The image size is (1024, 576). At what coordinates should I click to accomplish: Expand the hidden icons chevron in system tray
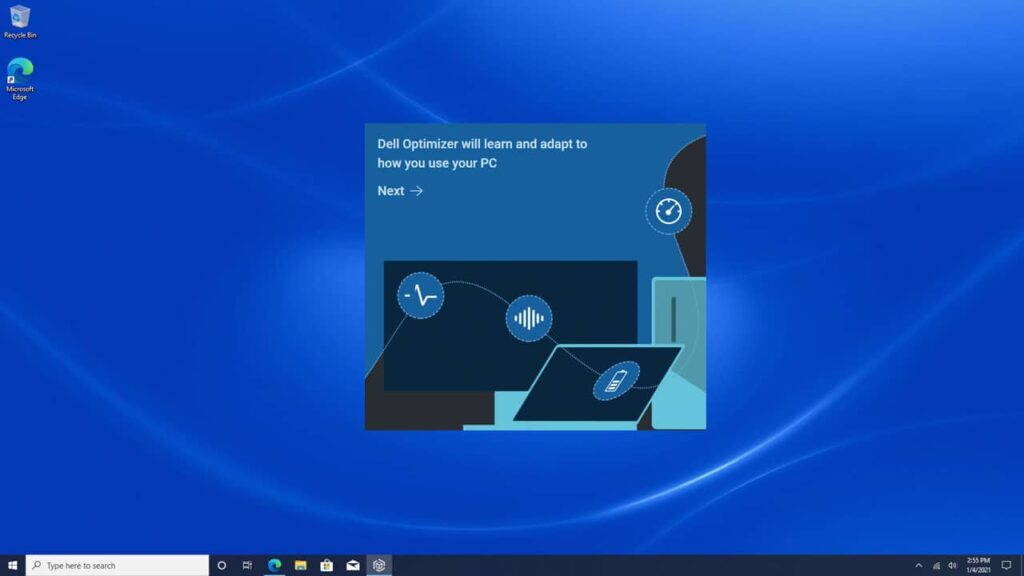(920, 565)
